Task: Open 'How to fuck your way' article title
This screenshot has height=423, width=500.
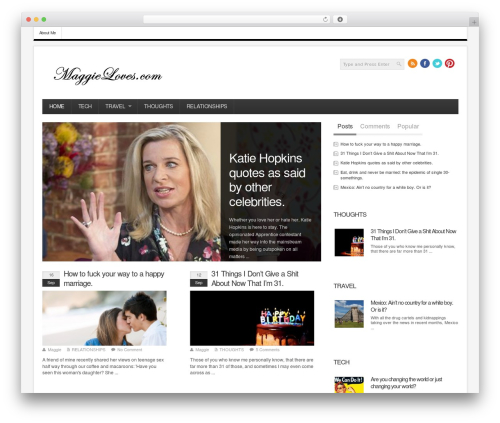Action: pyautogui.click(x=114, y=279)
